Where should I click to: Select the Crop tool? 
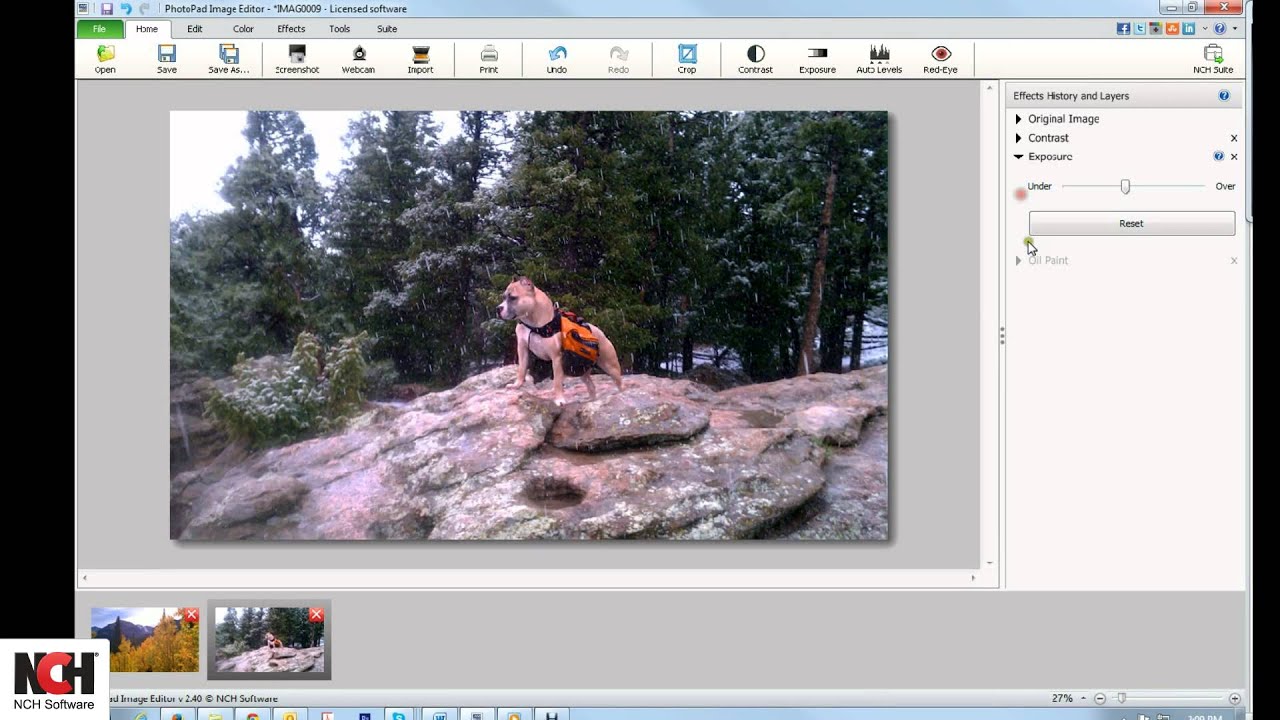[x=687, y=59]
